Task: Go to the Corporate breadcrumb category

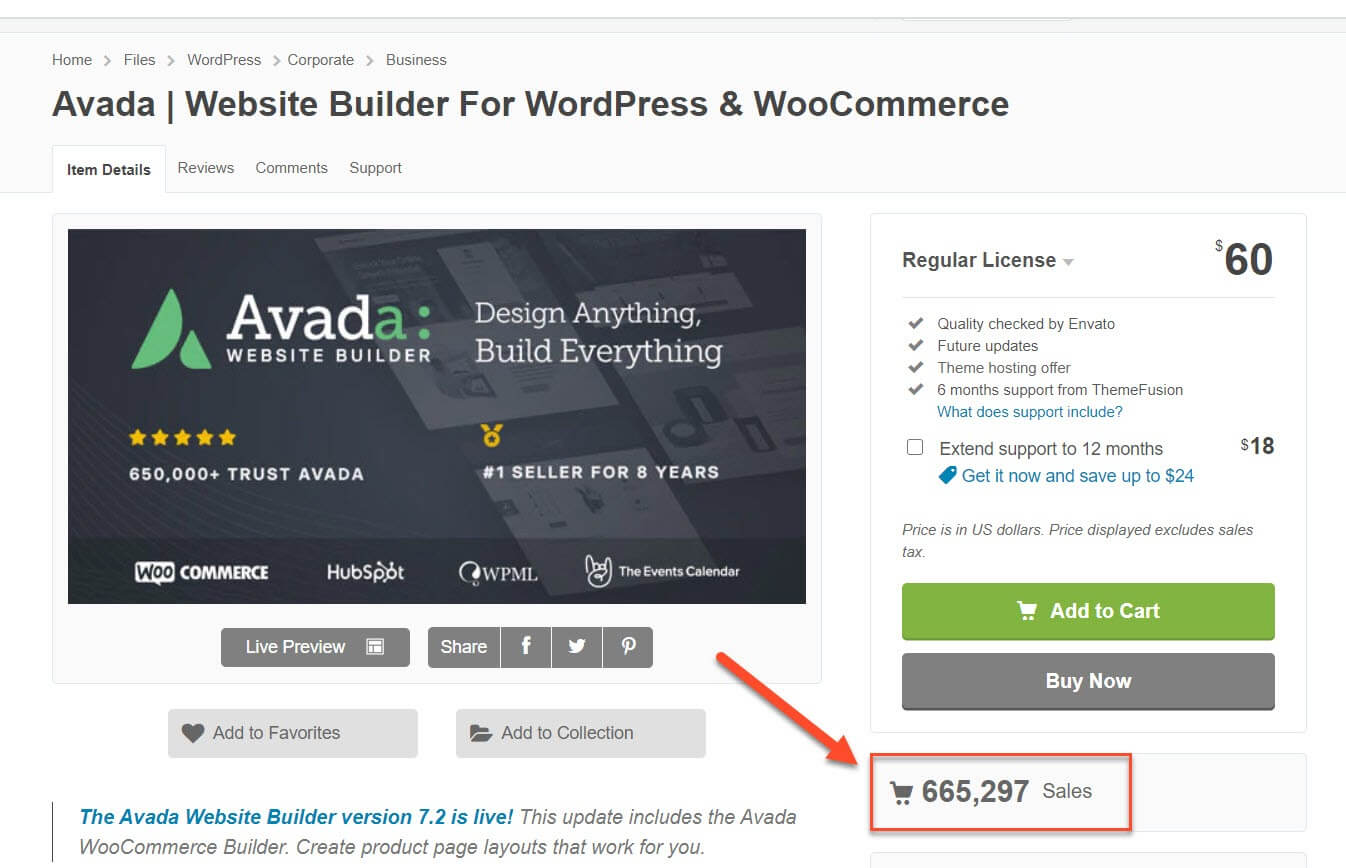Action: (321, 60)
